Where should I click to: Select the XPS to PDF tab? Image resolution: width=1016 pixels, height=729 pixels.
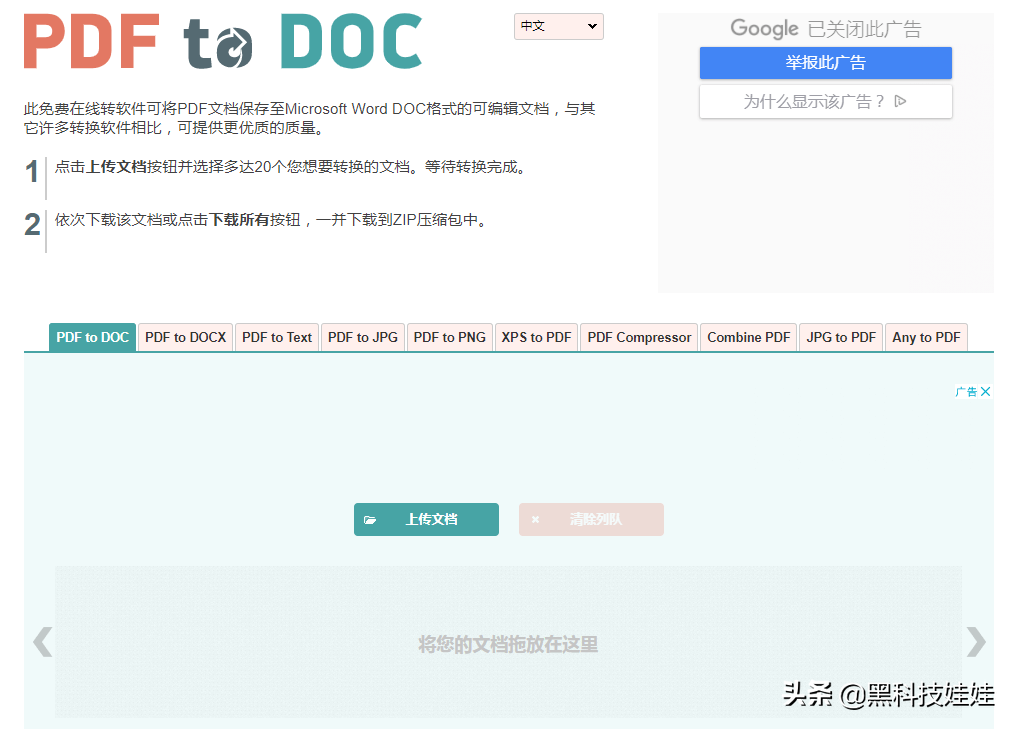coord(537,338)
